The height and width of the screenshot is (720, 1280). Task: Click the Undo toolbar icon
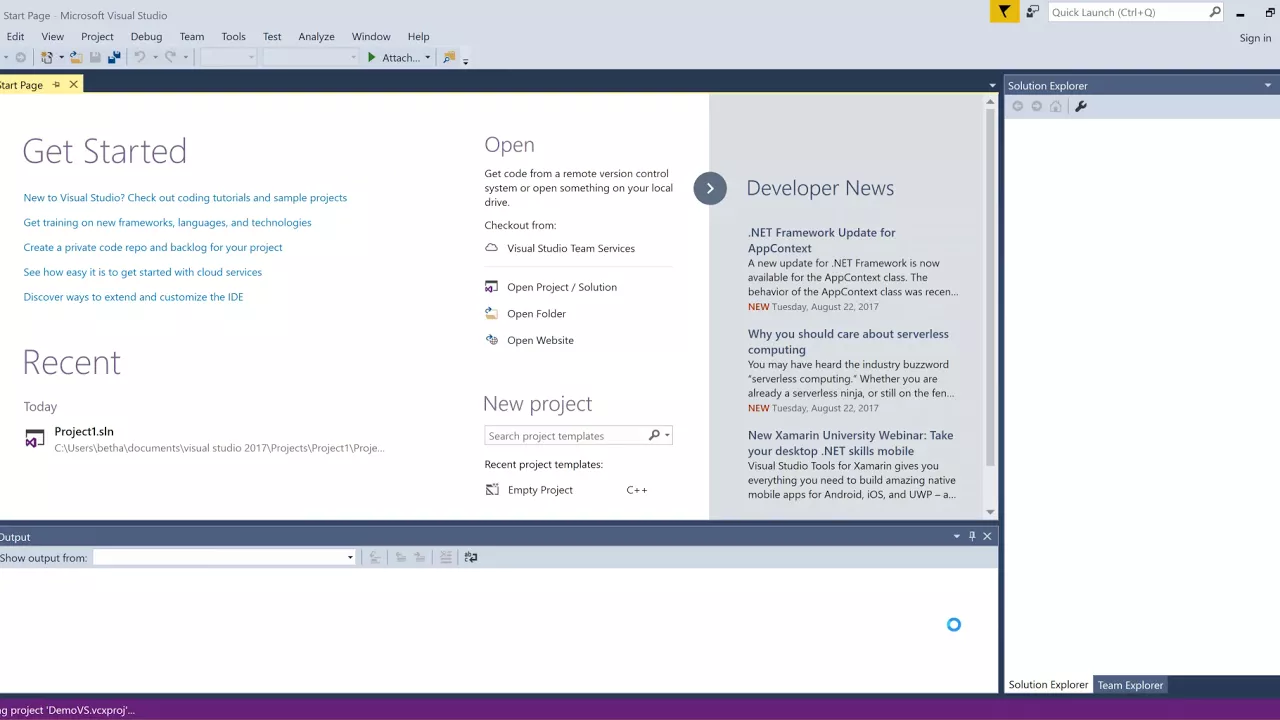pos(139,58)
